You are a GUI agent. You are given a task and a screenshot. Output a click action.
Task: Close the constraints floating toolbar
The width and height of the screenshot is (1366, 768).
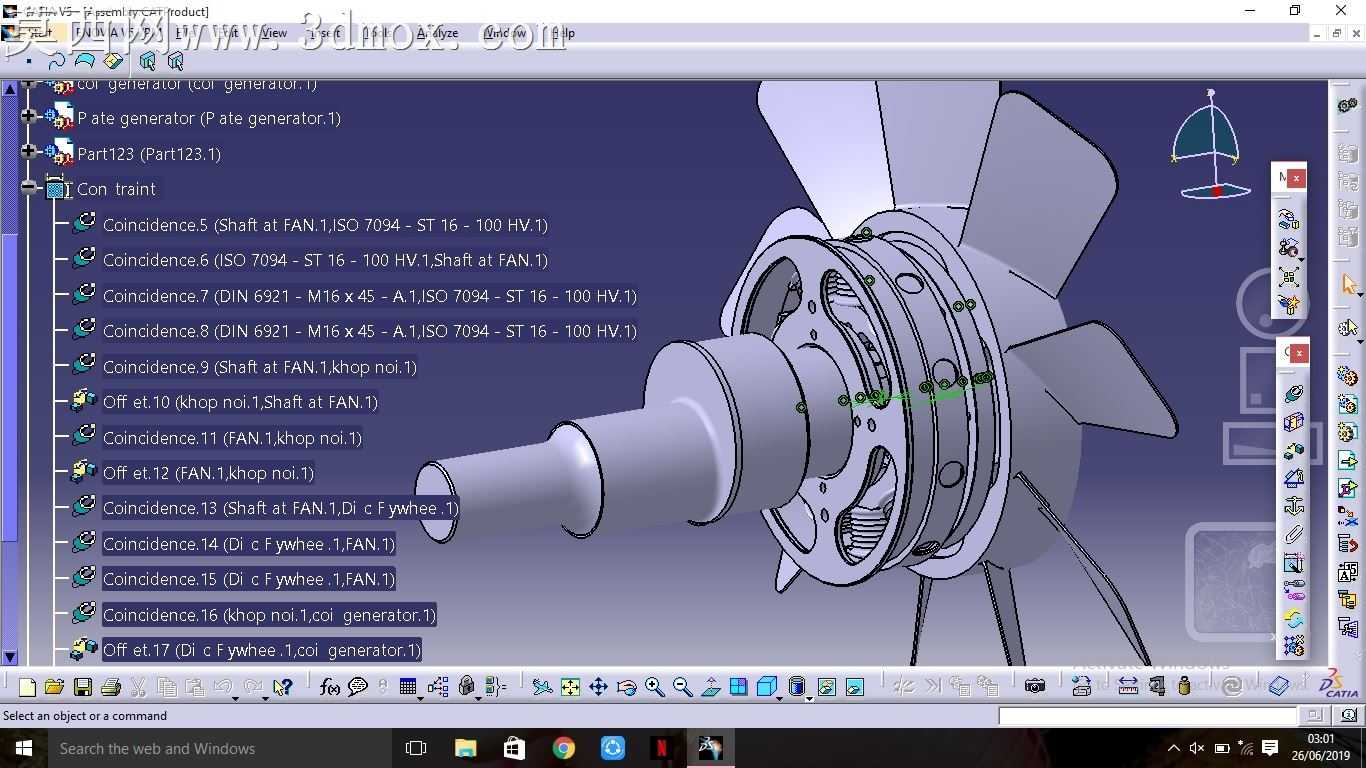coord(1298,353)
